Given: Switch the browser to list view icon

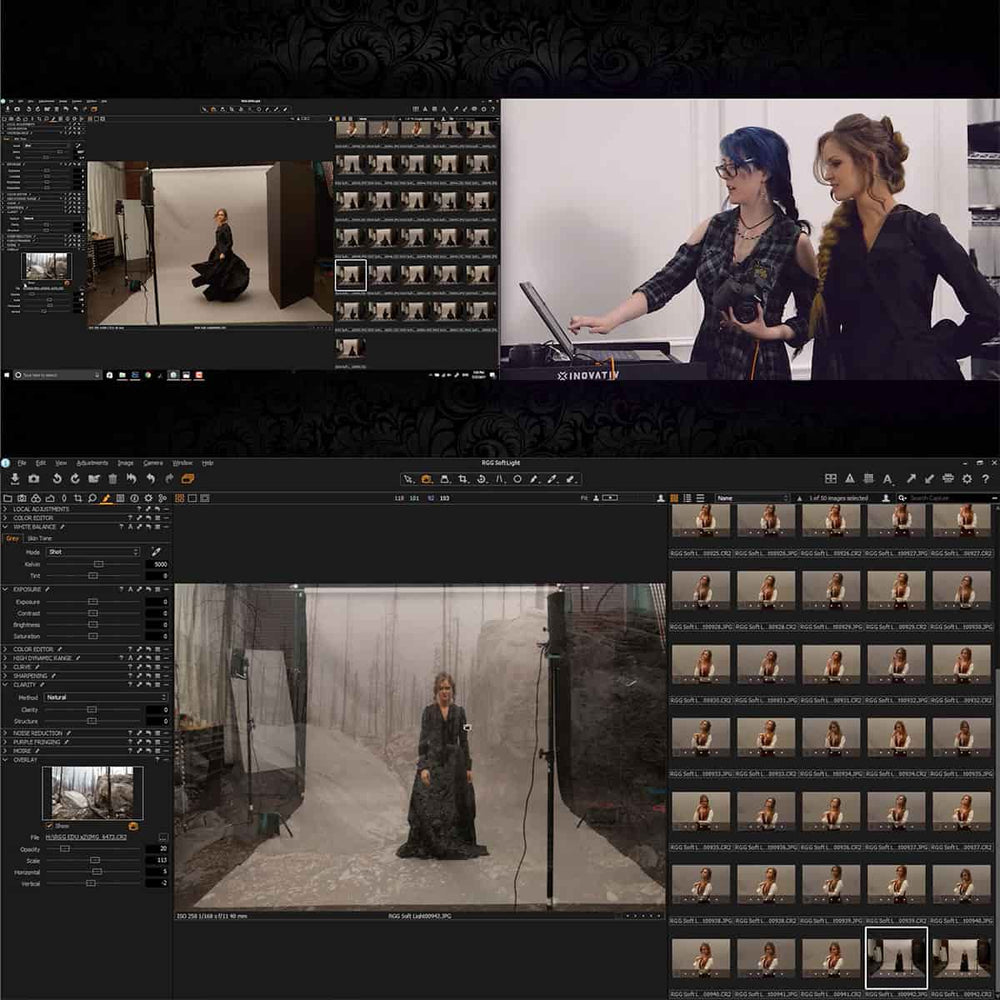Looking at the screenshot, I should pos(699,497).
